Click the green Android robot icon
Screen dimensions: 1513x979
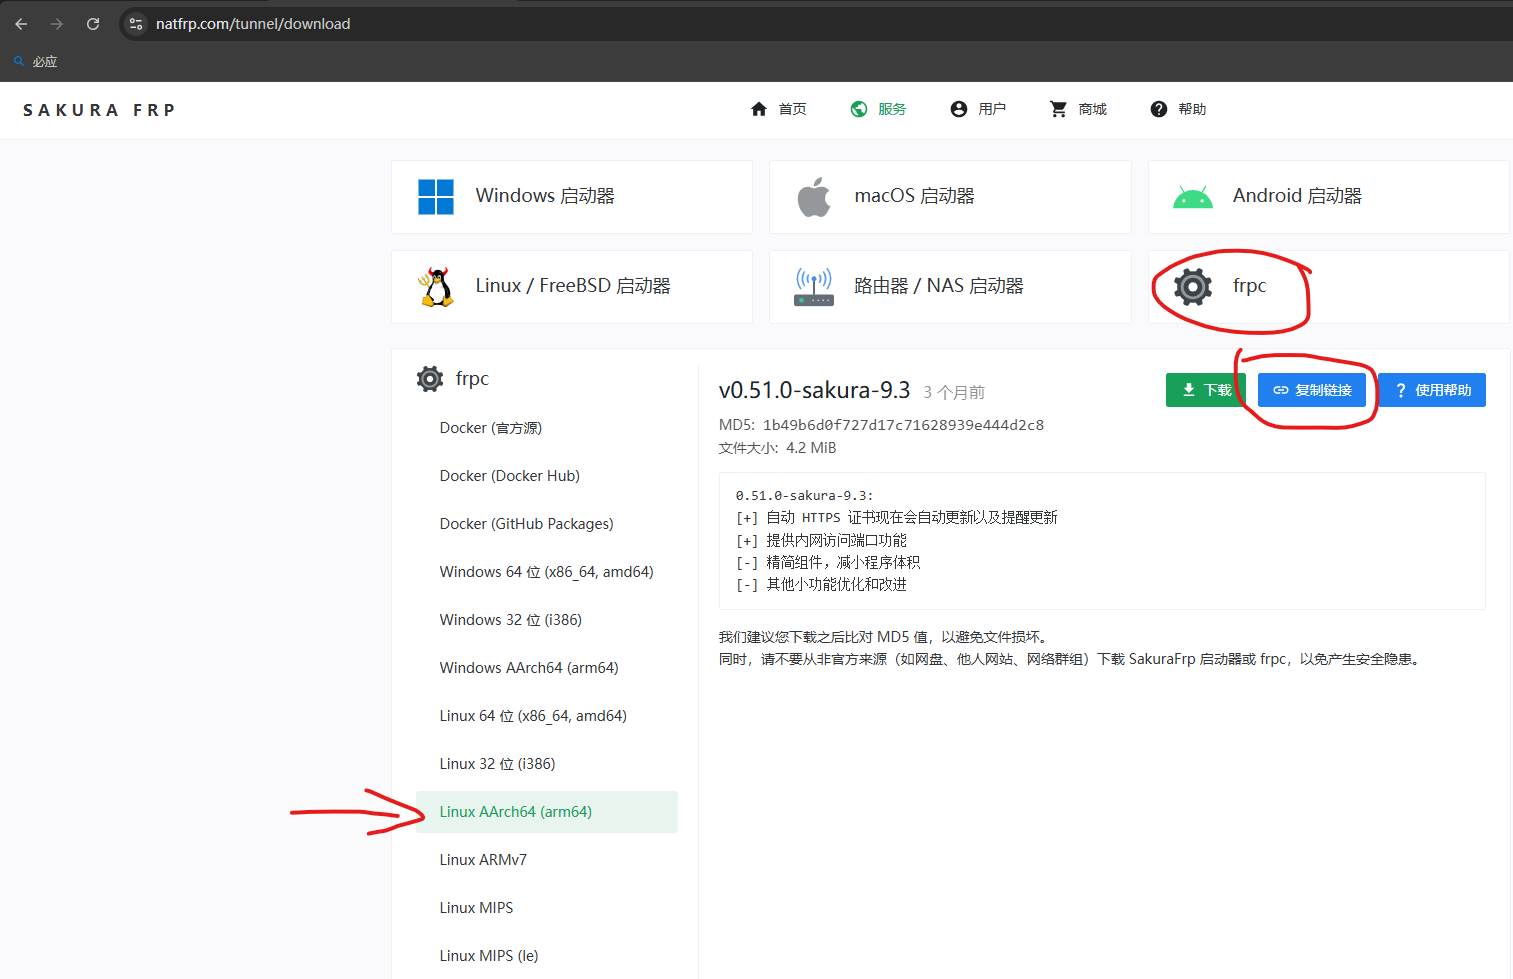1193,197
